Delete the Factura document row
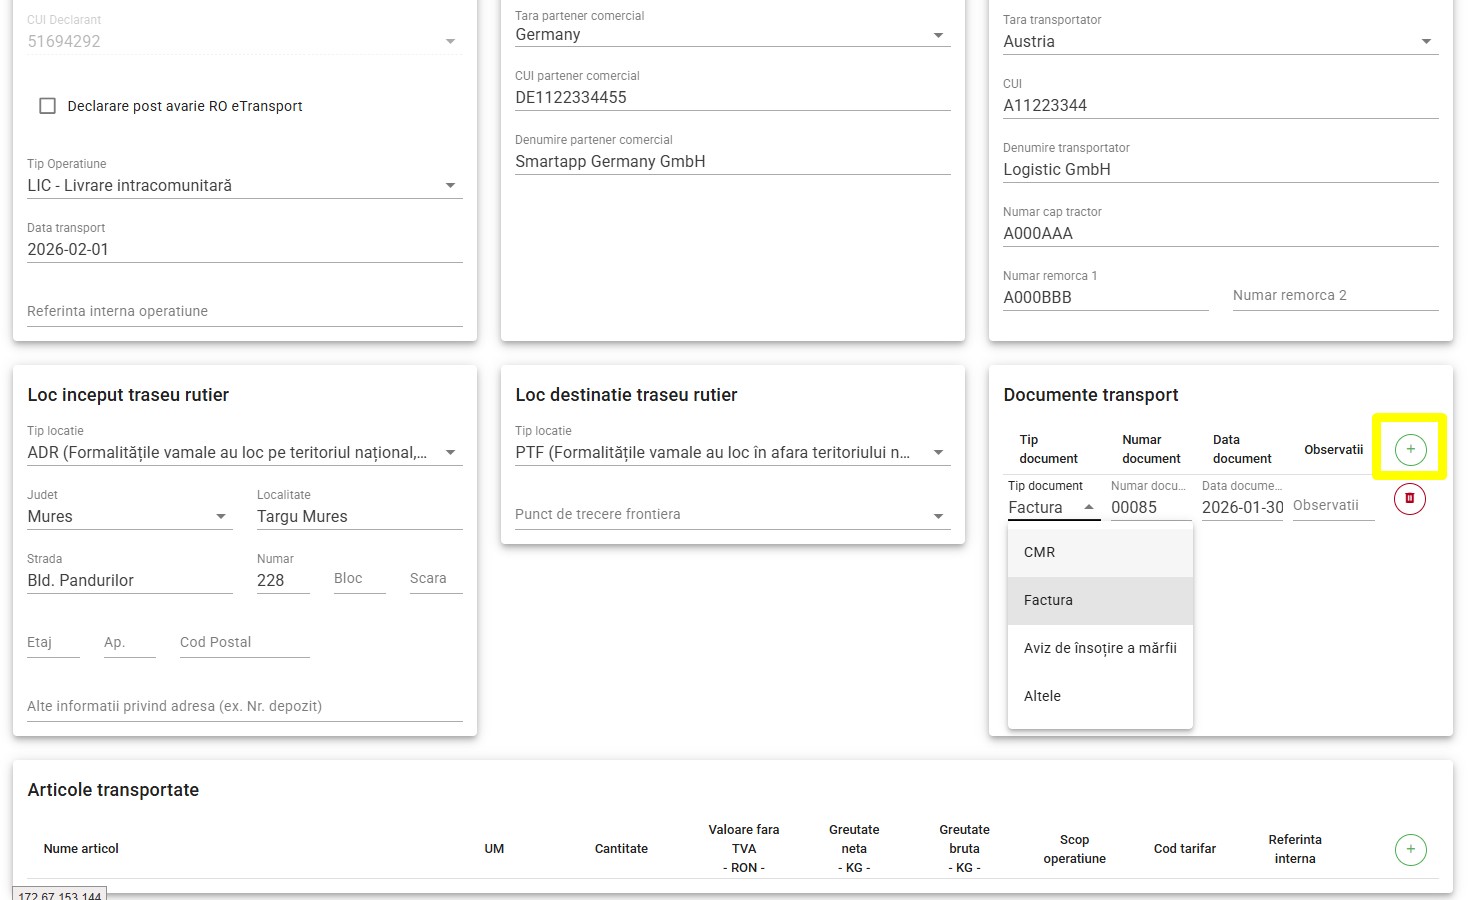This screenshot has width=1468, height=900. pos(1409,498)
